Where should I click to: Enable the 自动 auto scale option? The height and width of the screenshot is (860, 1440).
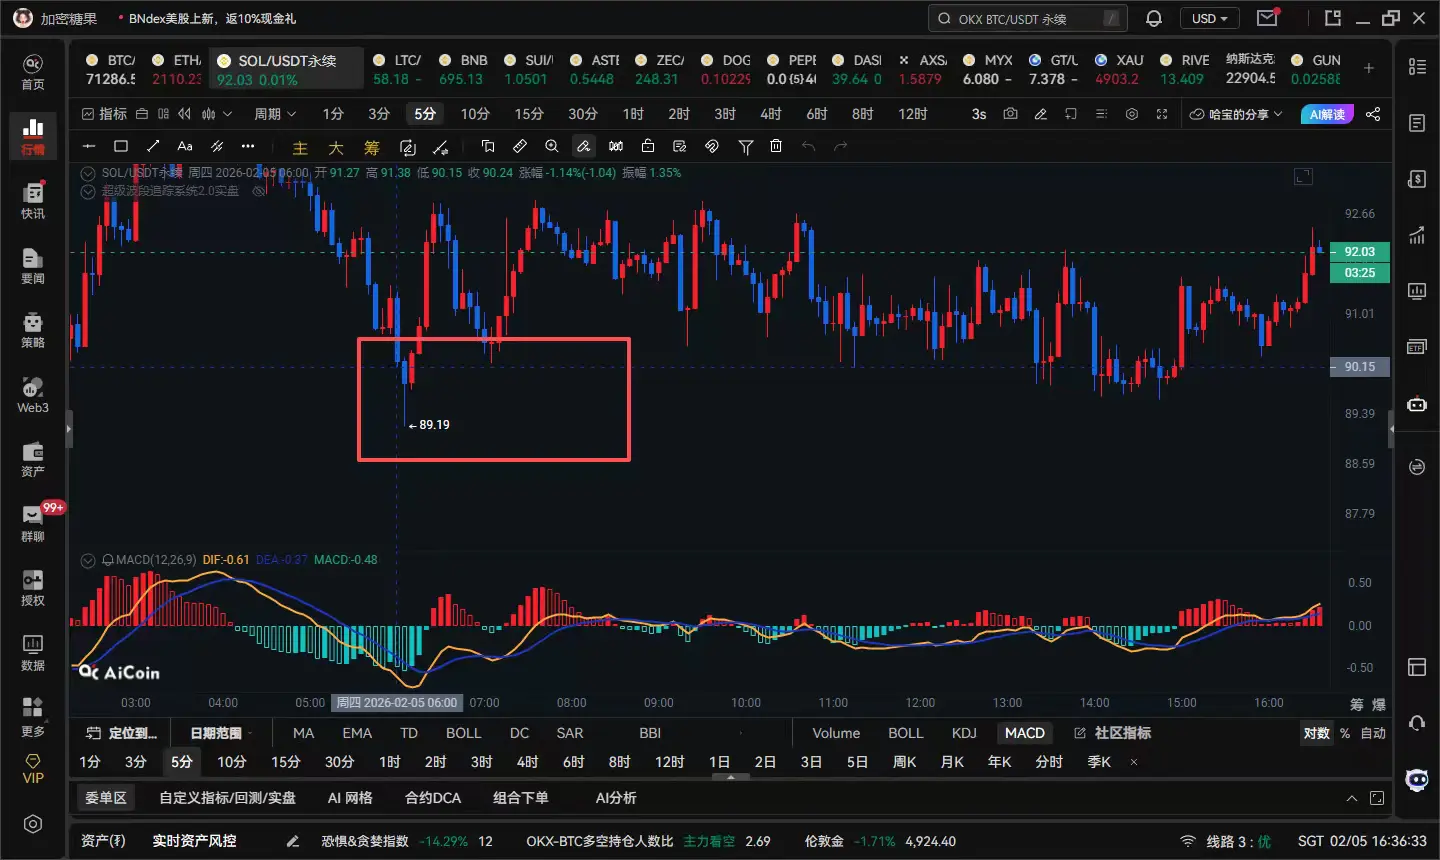(x=1373, y=733)
